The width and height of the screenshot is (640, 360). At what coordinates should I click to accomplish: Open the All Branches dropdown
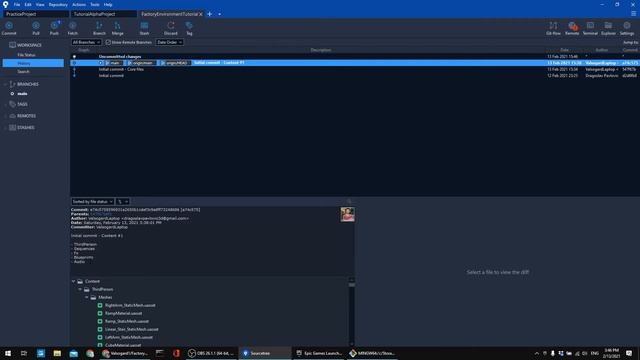click(86, 42)
